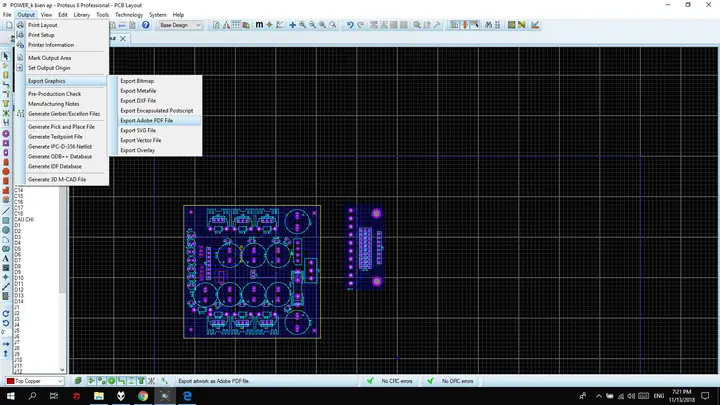Click the horizontal mirror arrow icon

tap(6, 344)
